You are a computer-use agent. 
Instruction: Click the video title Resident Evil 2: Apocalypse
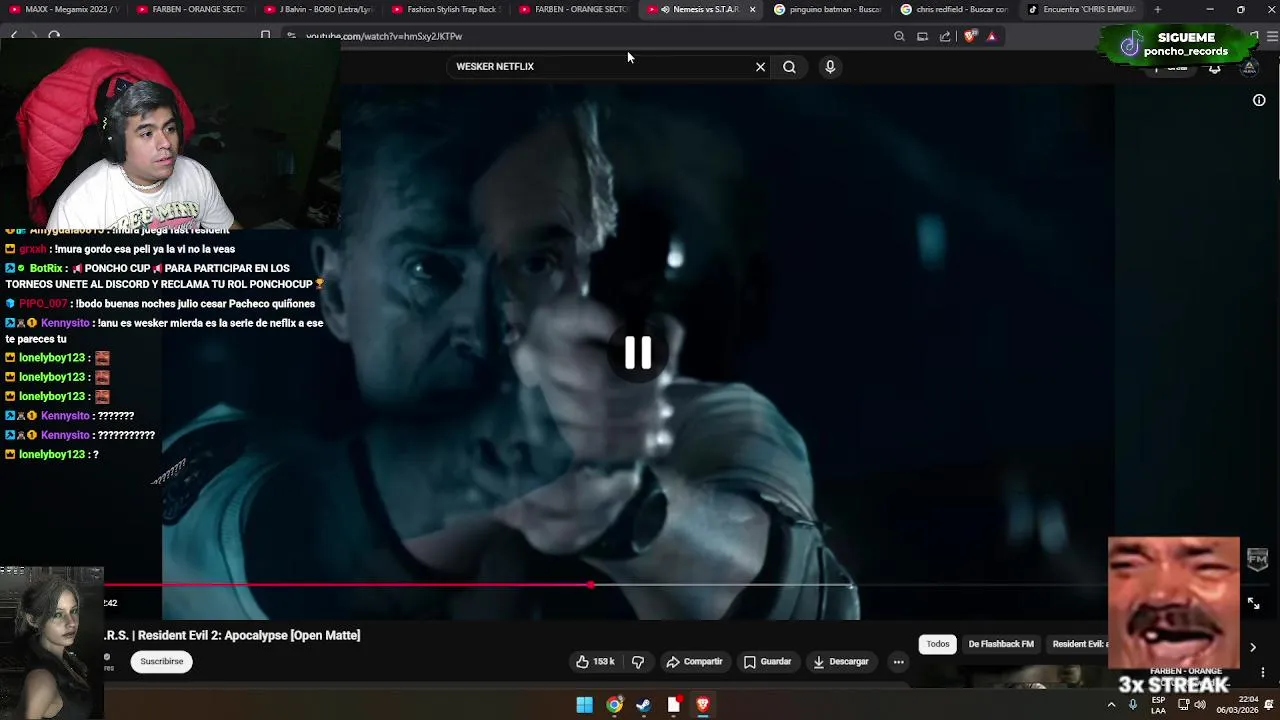(x=232, y=635)
